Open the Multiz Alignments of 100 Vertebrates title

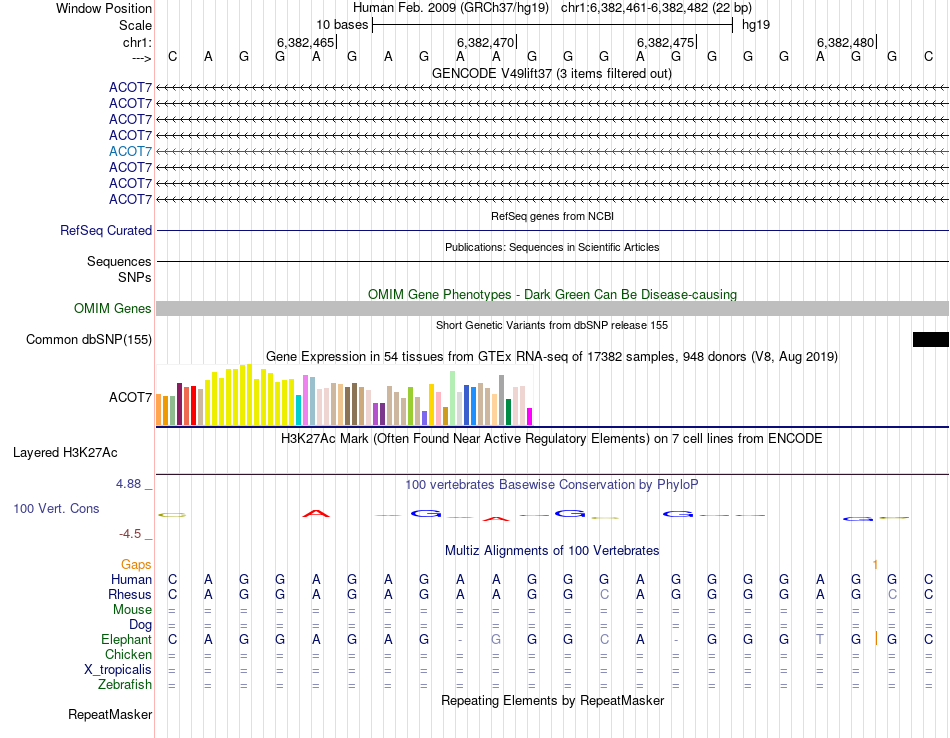pyautogui.click(x=552, y=551)
